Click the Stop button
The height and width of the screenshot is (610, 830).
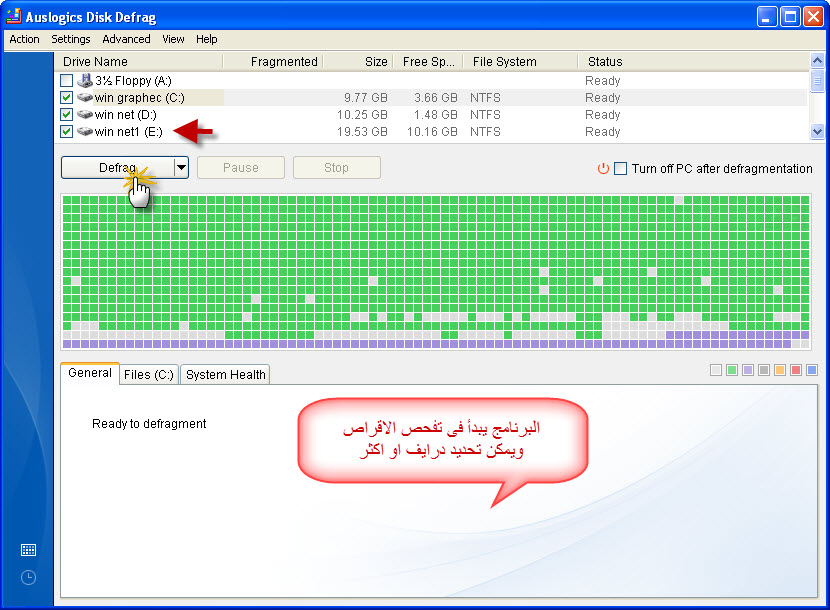pyautogui.click(x=337, y=167)
